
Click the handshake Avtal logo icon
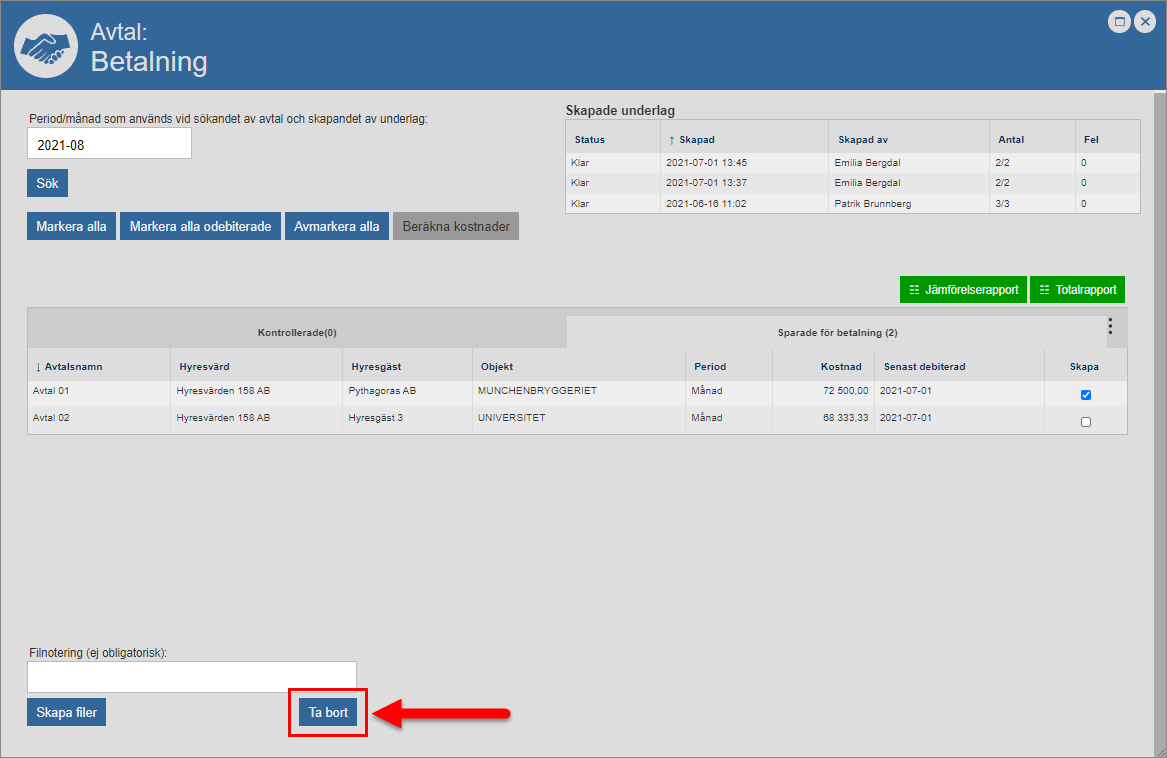47,46
